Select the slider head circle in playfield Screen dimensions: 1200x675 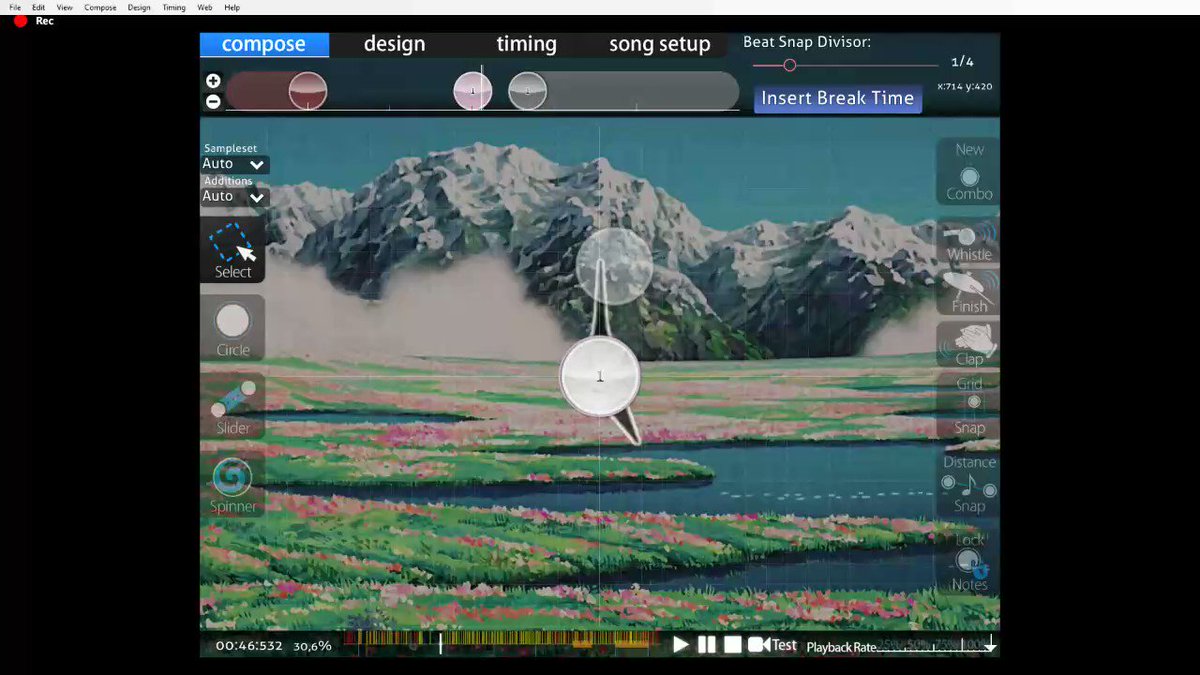(600, 377)
